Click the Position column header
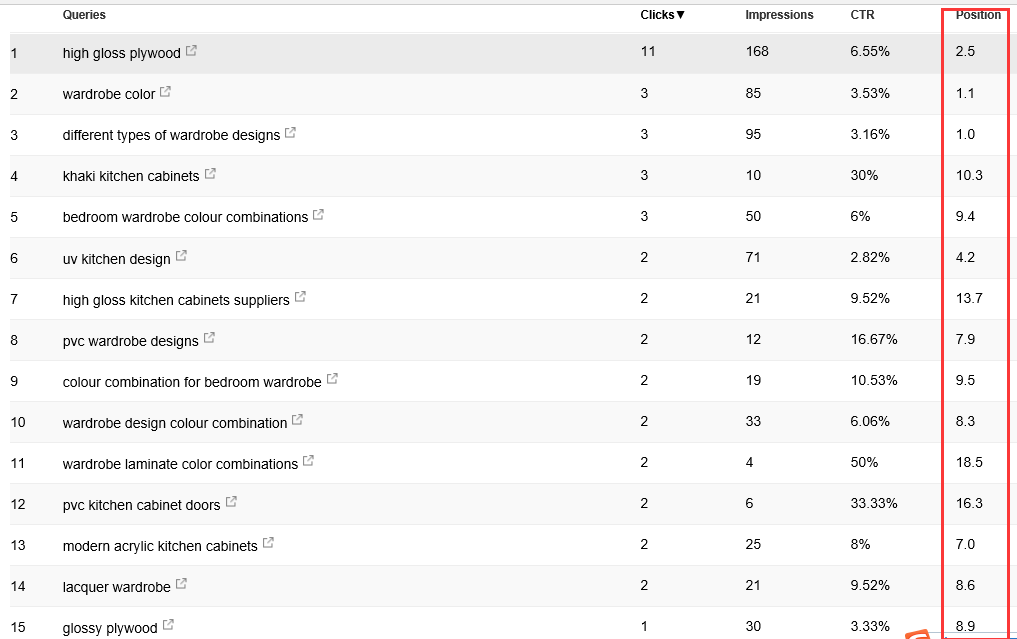Viewport: 1017px width, 639px height. [x=978, y=15]
